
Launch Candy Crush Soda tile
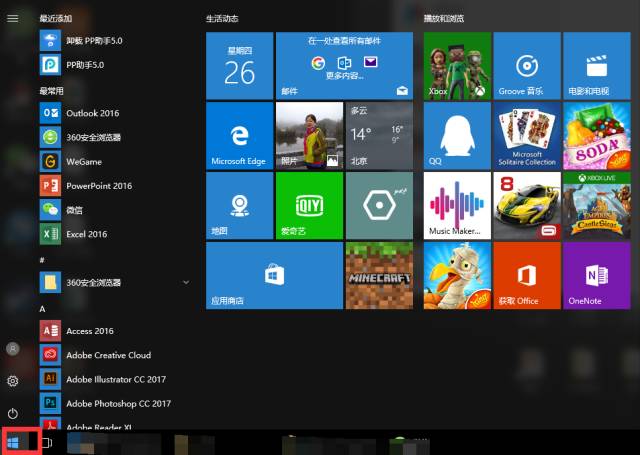click(x=597, y=136)
